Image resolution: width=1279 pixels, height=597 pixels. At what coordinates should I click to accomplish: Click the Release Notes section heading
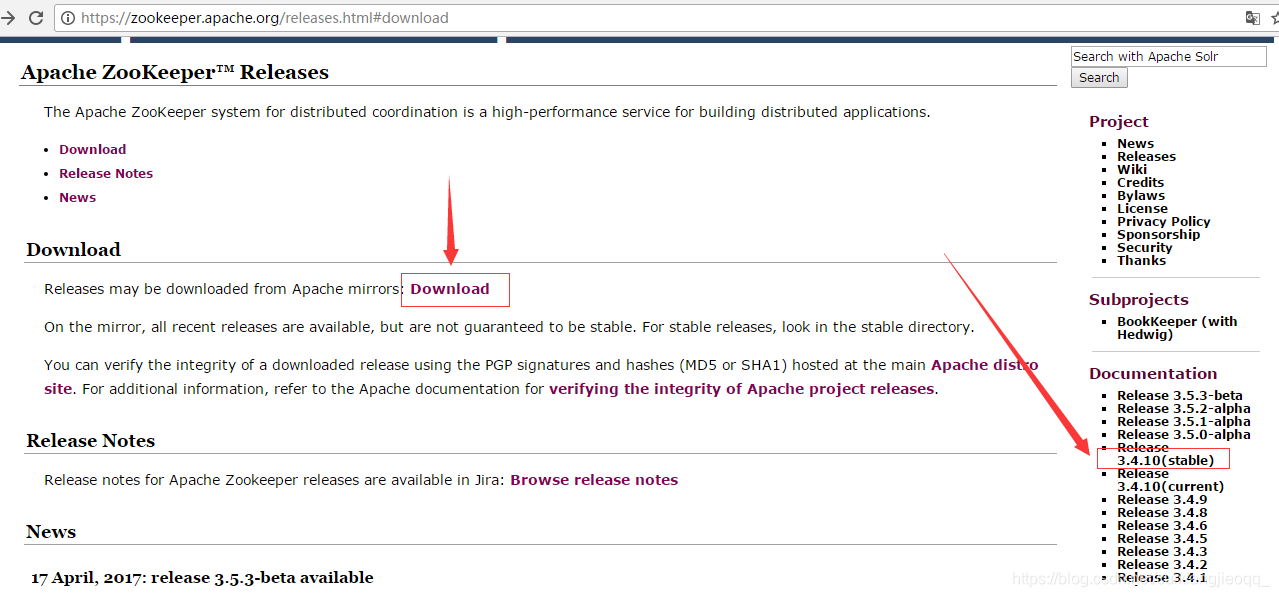coord(90,441)
